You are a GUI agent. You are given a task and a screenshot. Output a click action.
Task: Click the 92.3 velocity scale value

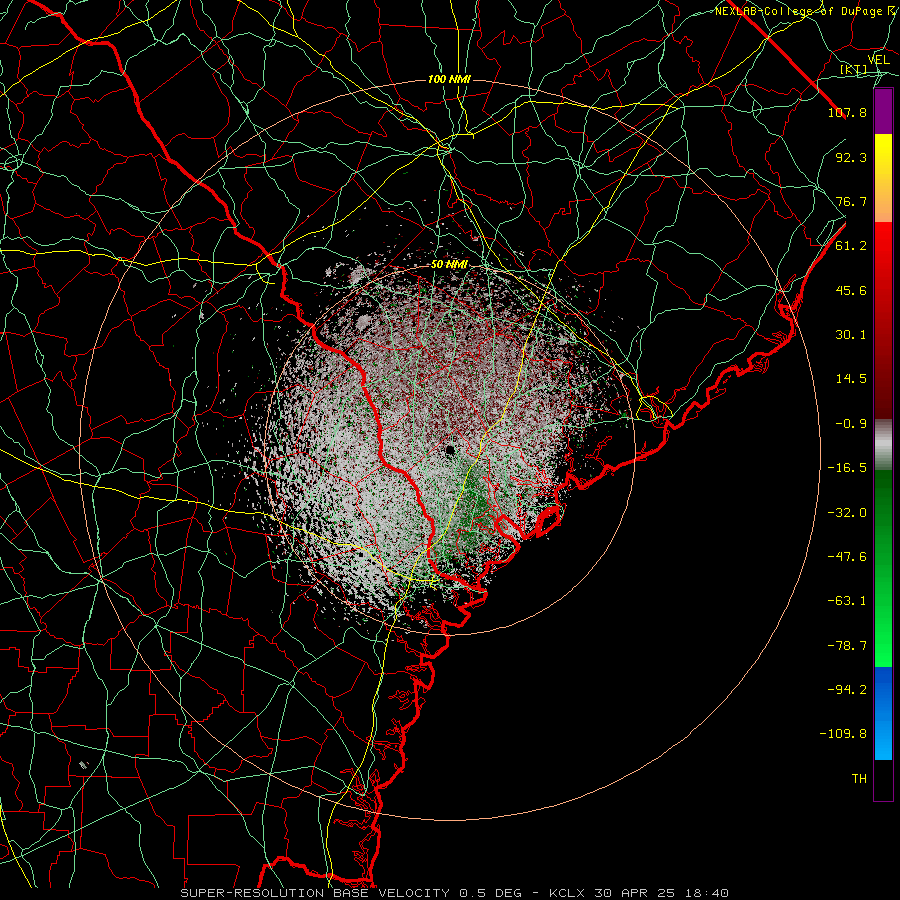(x=851, y=157)
